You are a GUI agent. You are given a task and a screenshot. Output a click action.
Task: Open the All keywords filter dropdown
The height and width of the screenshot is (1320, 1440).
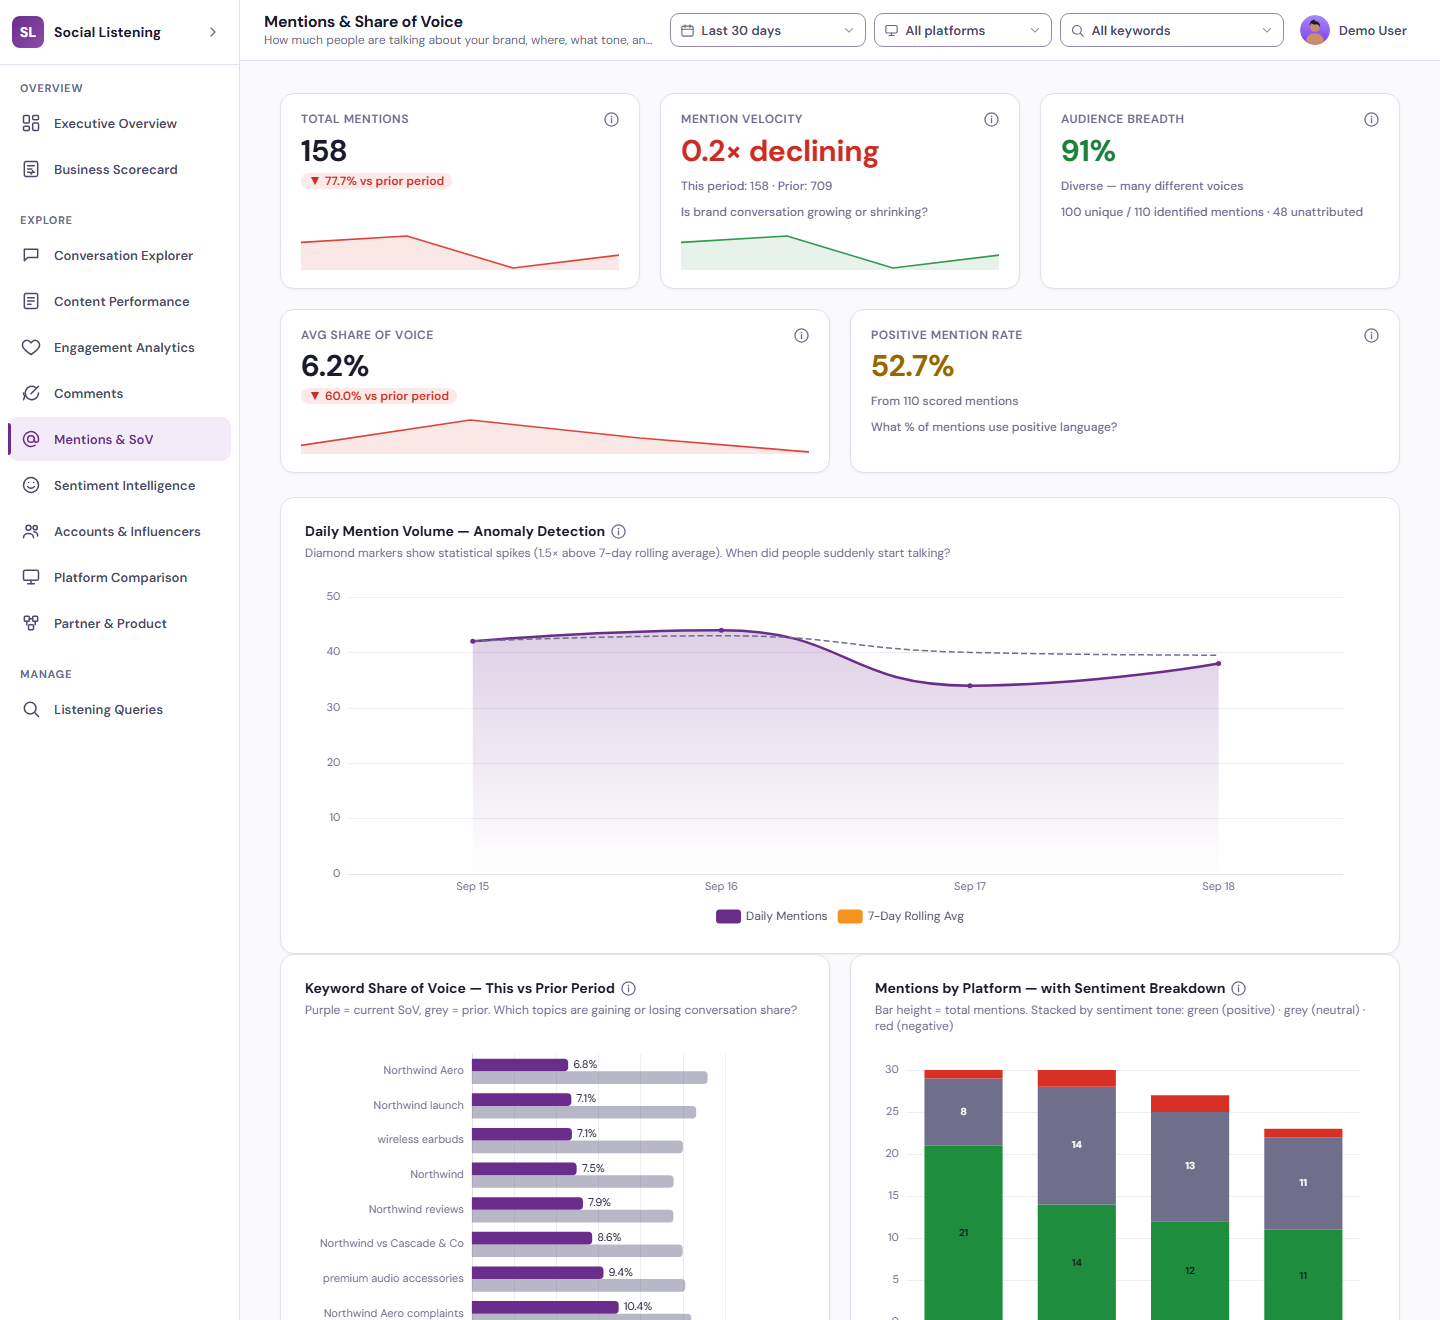point(1172,30)
